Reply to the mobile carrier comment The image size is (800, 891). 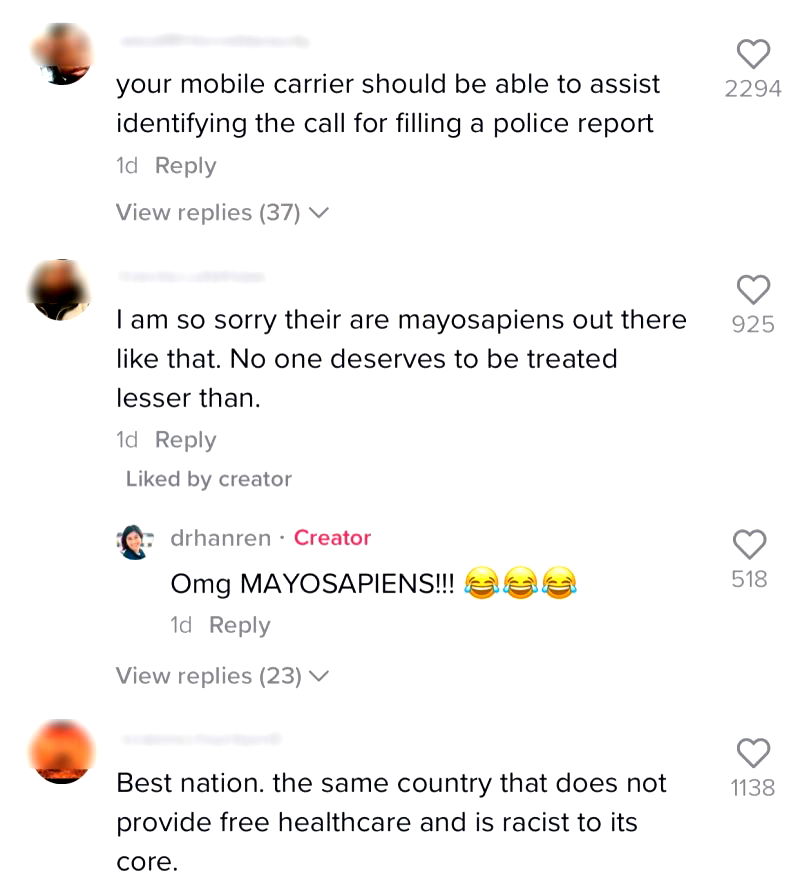click(x=185, y=166)
